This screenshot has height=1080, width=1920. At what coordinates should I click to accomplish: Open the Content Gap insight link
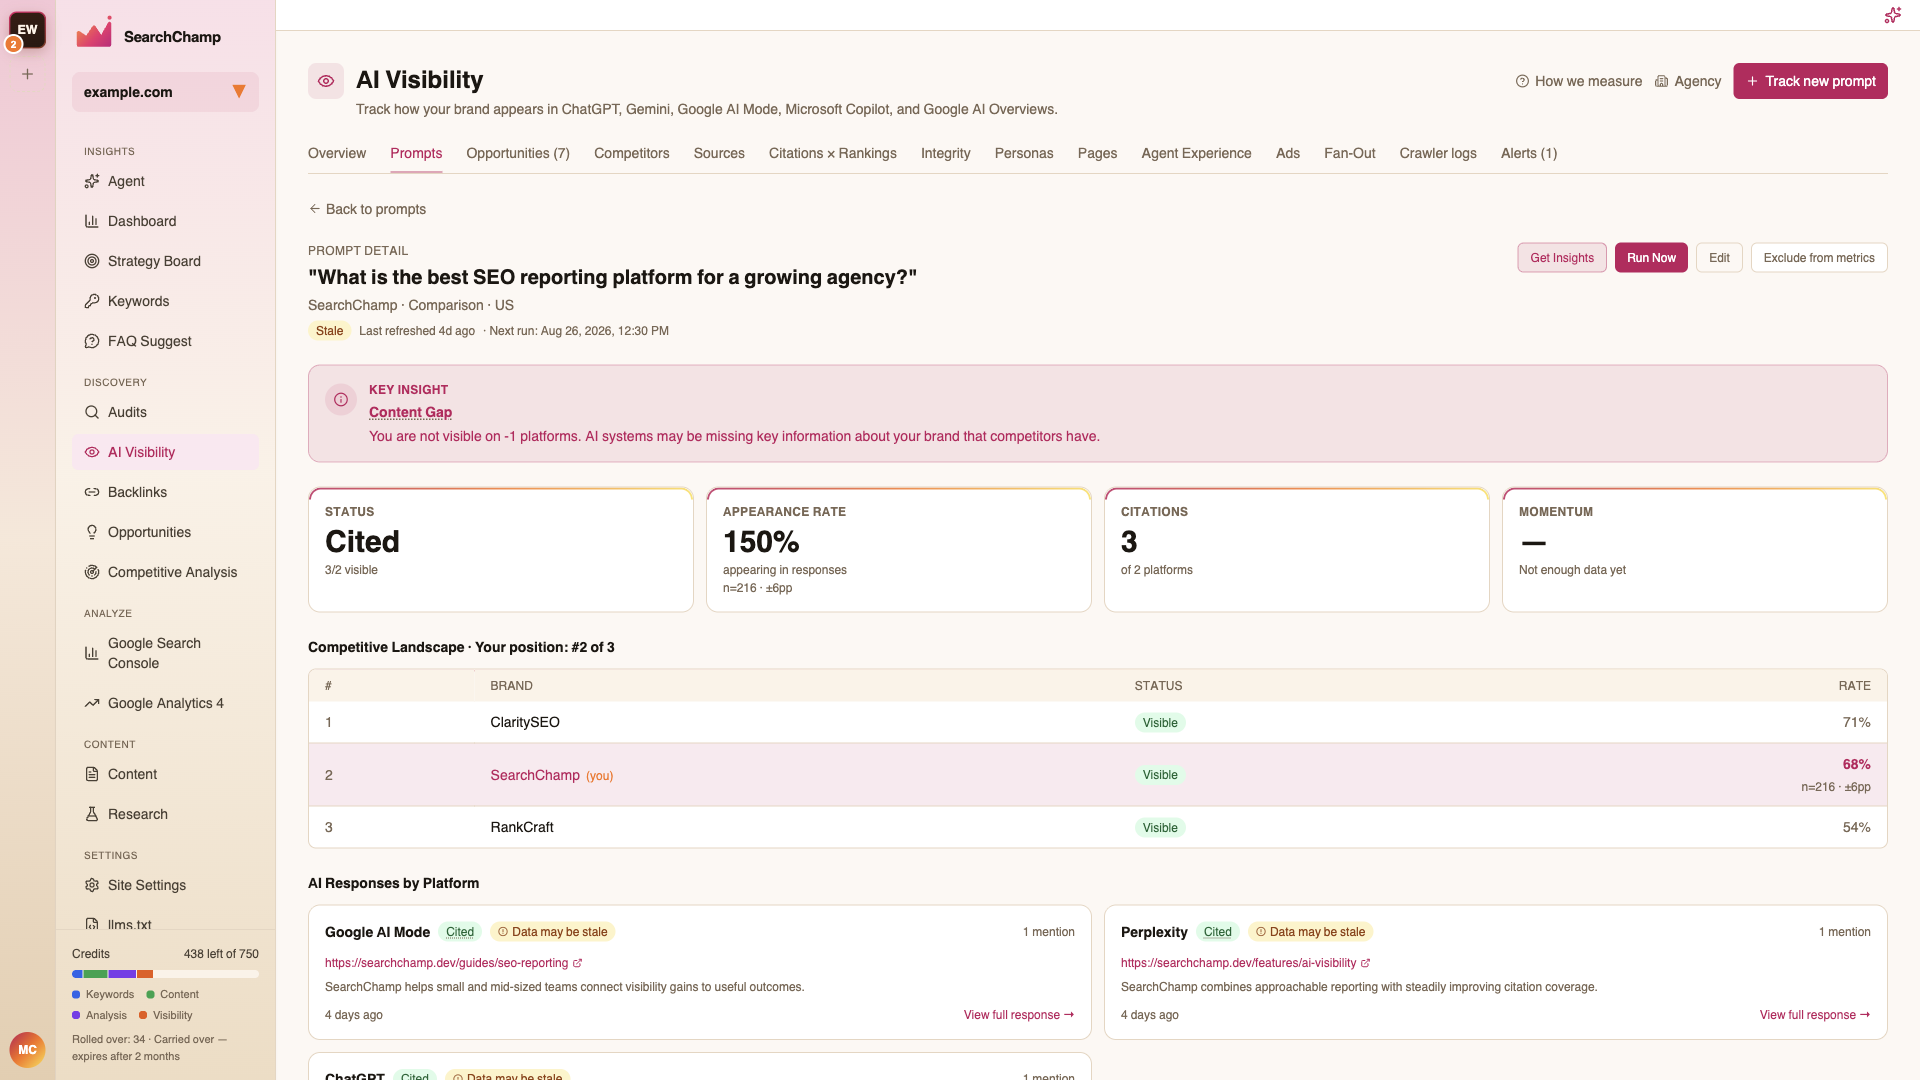pos(410,412)
